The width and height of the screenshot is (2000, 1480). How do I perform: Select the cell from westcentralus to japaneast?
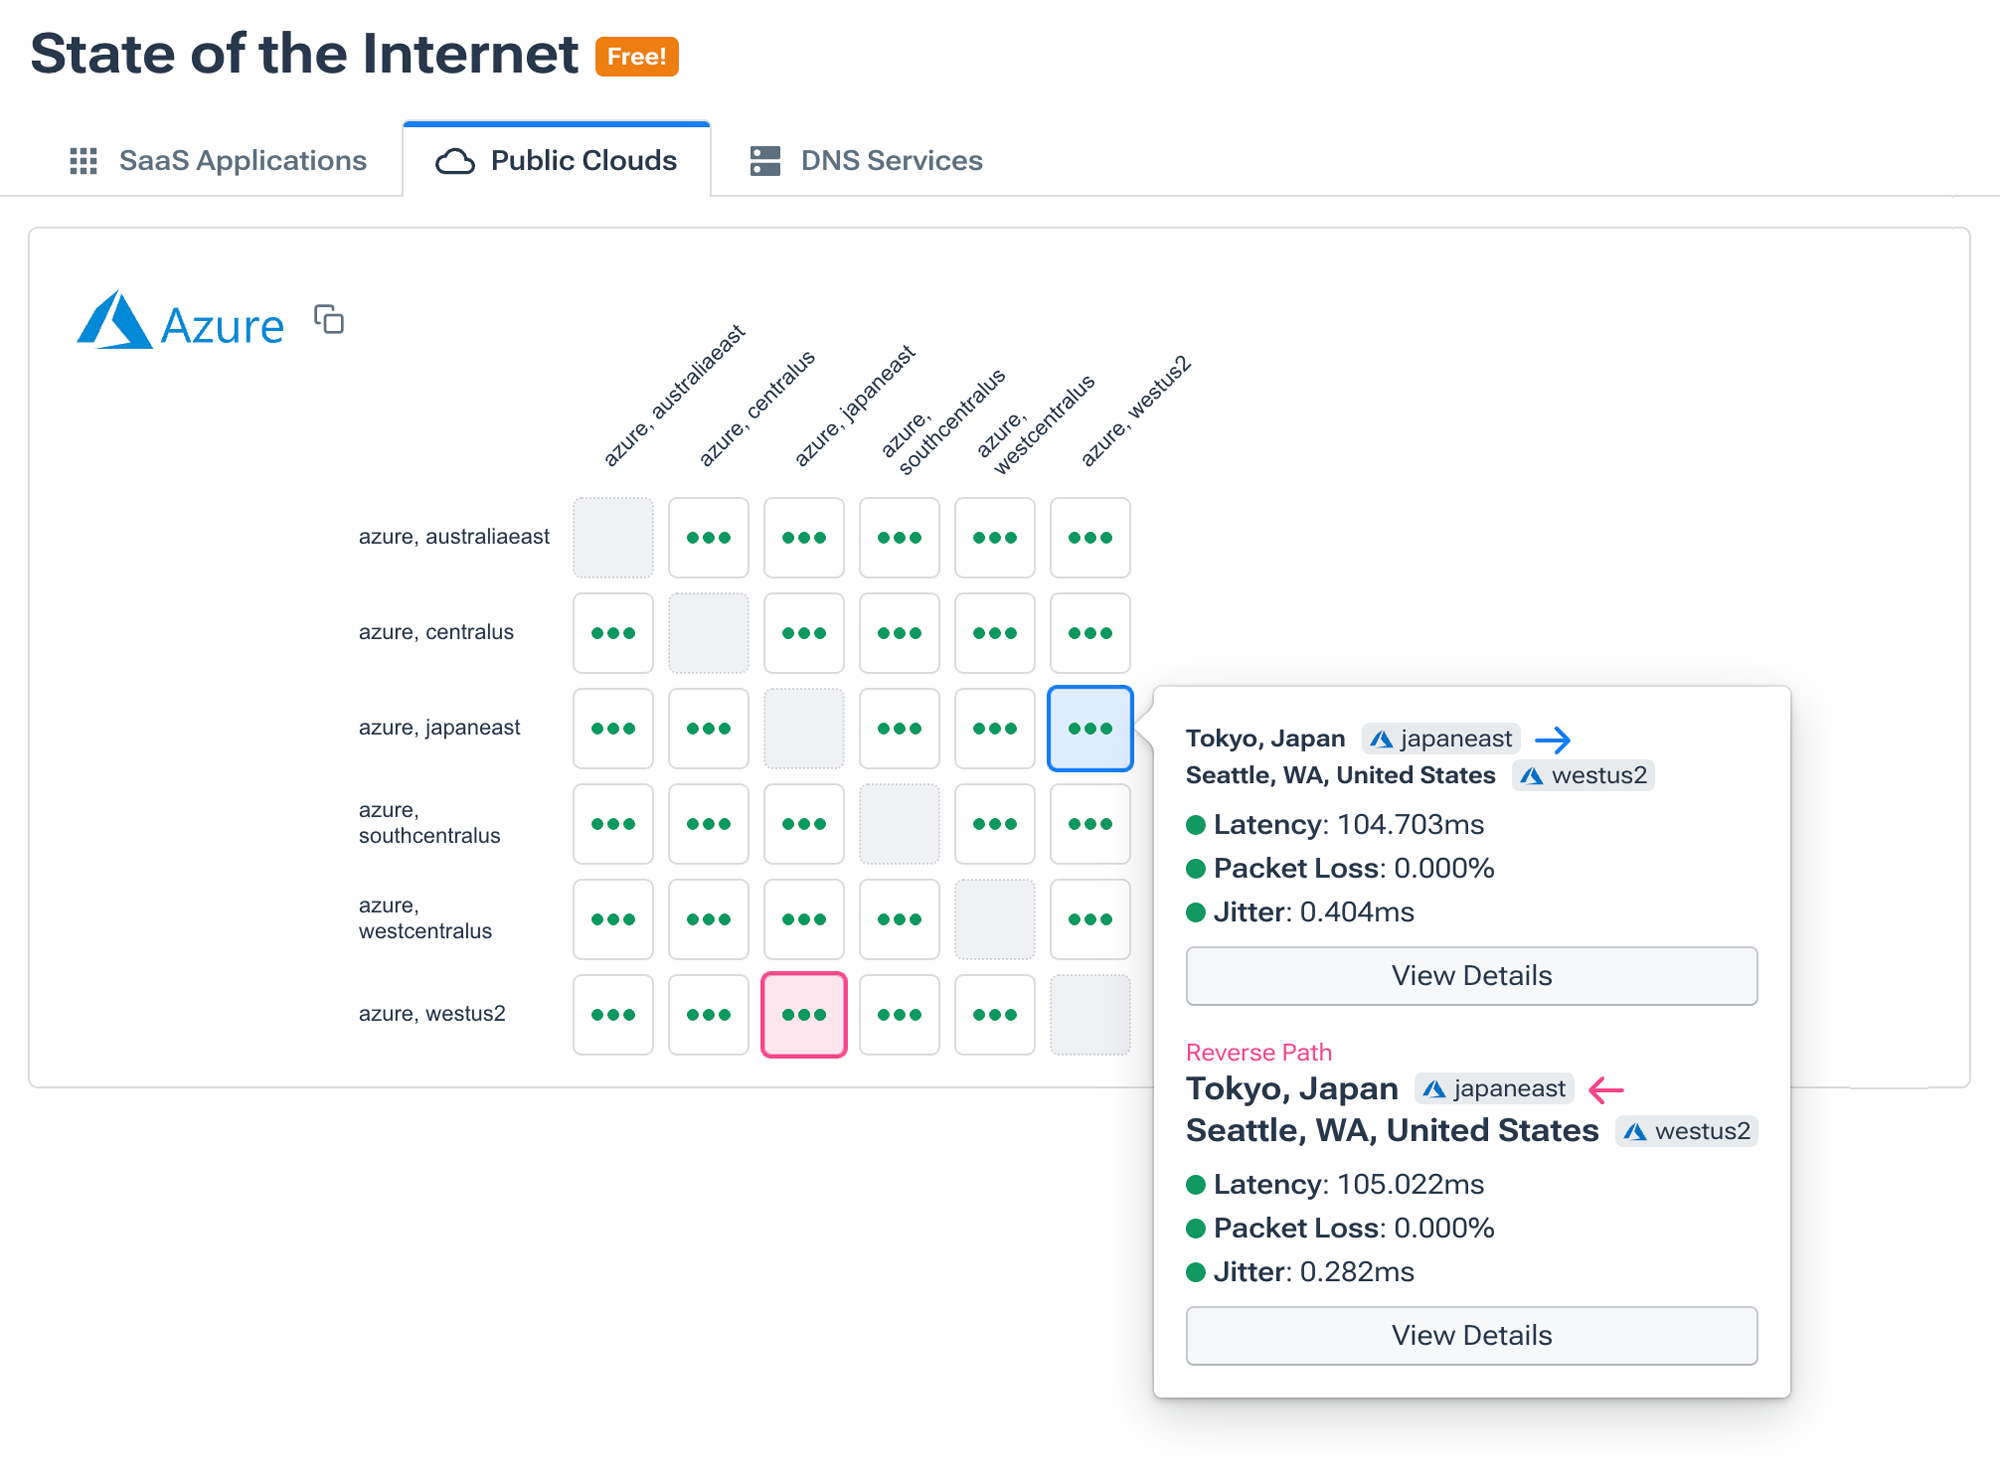click(804, 919)
